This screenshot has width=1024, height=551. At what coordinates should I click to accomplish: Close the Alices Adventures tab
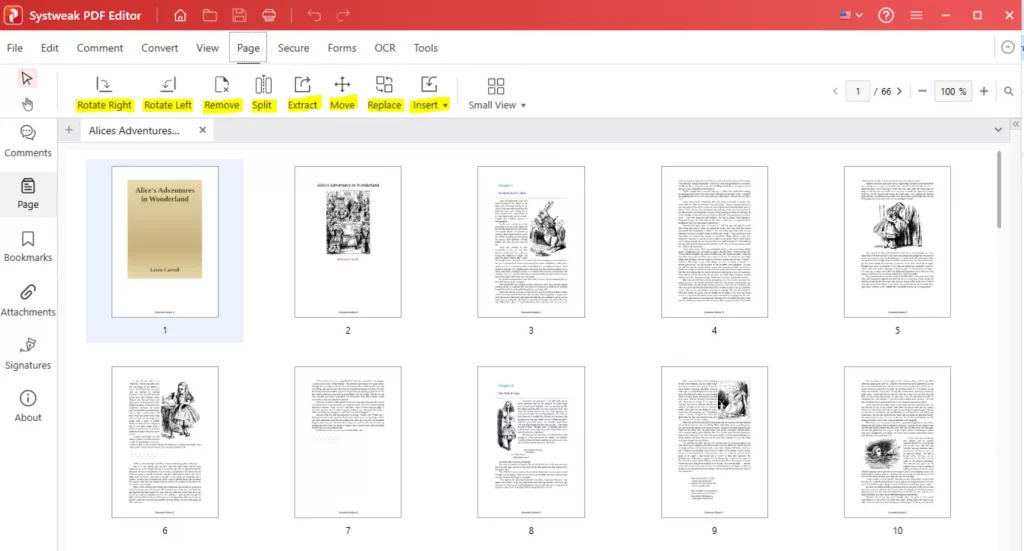(x=202, y=130)
